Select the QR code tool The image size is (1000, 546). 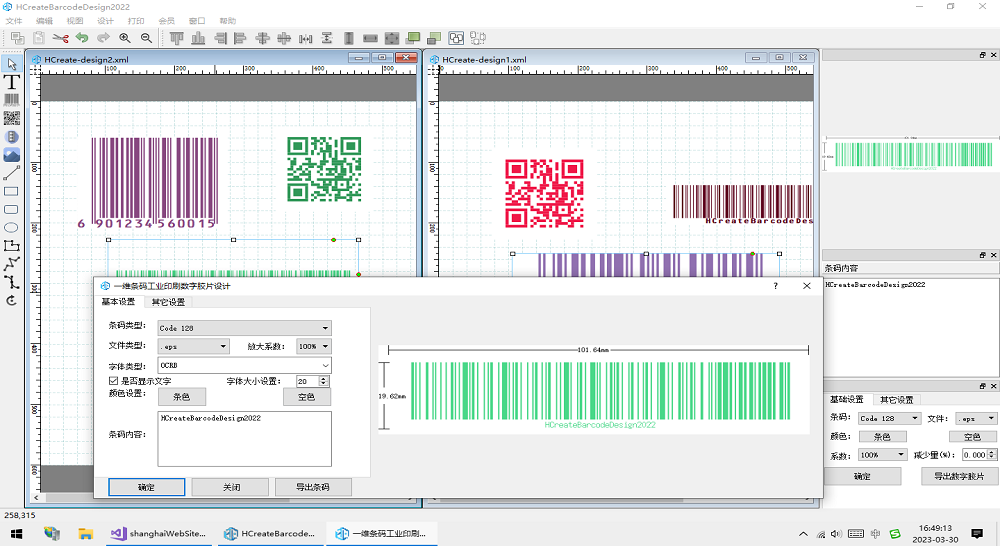click(x=12, y=119)
